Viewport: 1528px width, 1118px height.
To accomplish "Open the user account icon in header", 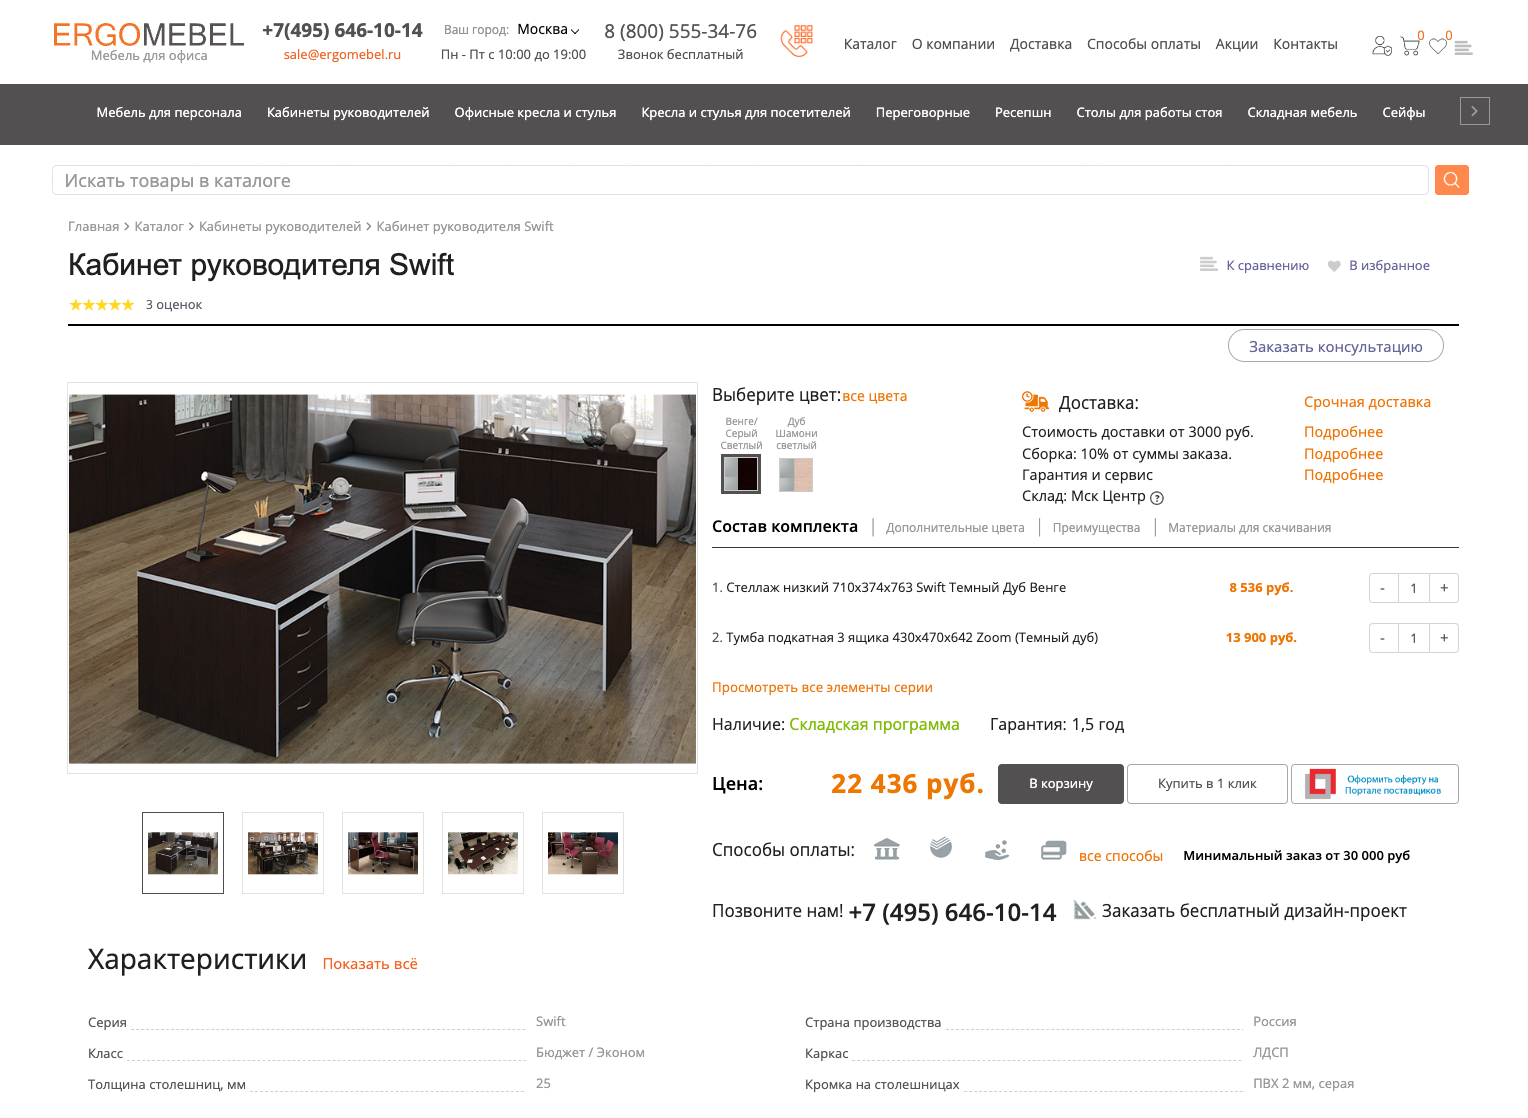I will (x=1382, y=46).
